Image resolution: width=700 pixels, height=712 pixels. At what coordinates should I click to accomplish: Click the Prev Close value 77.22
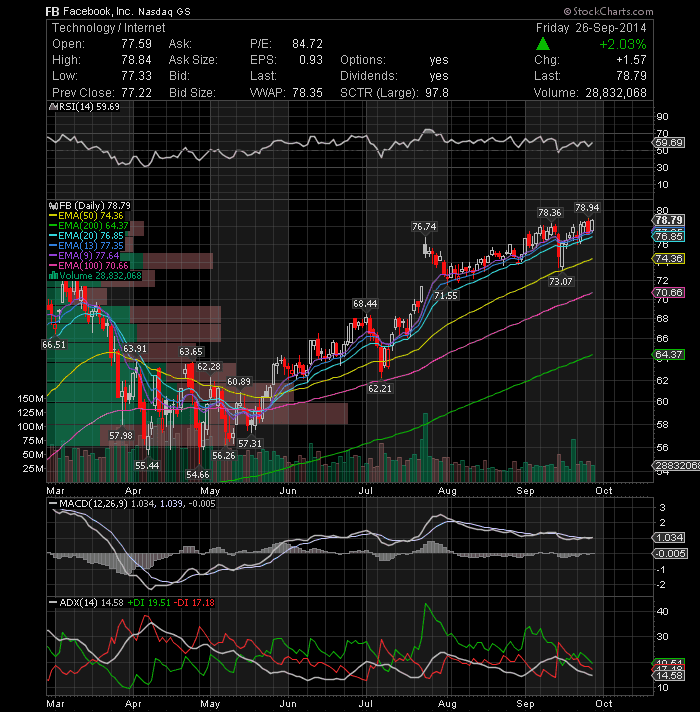pyautogui.click(x=136, y=93)
